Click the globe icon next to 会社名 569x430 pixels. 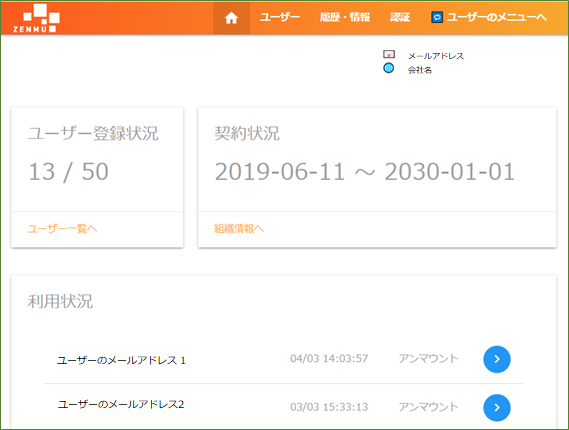389,68
